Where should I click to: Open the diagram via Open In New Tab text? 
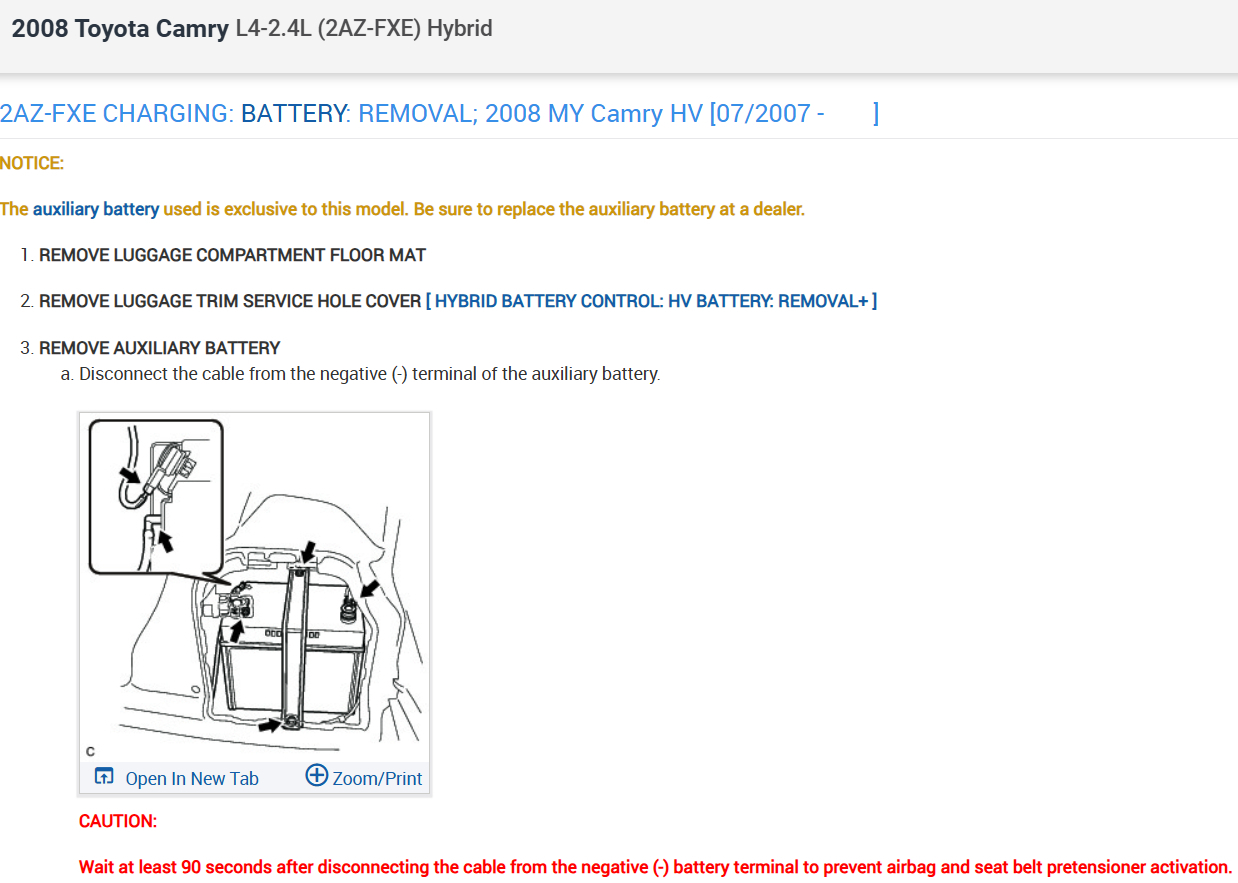(x=192, y=778)
